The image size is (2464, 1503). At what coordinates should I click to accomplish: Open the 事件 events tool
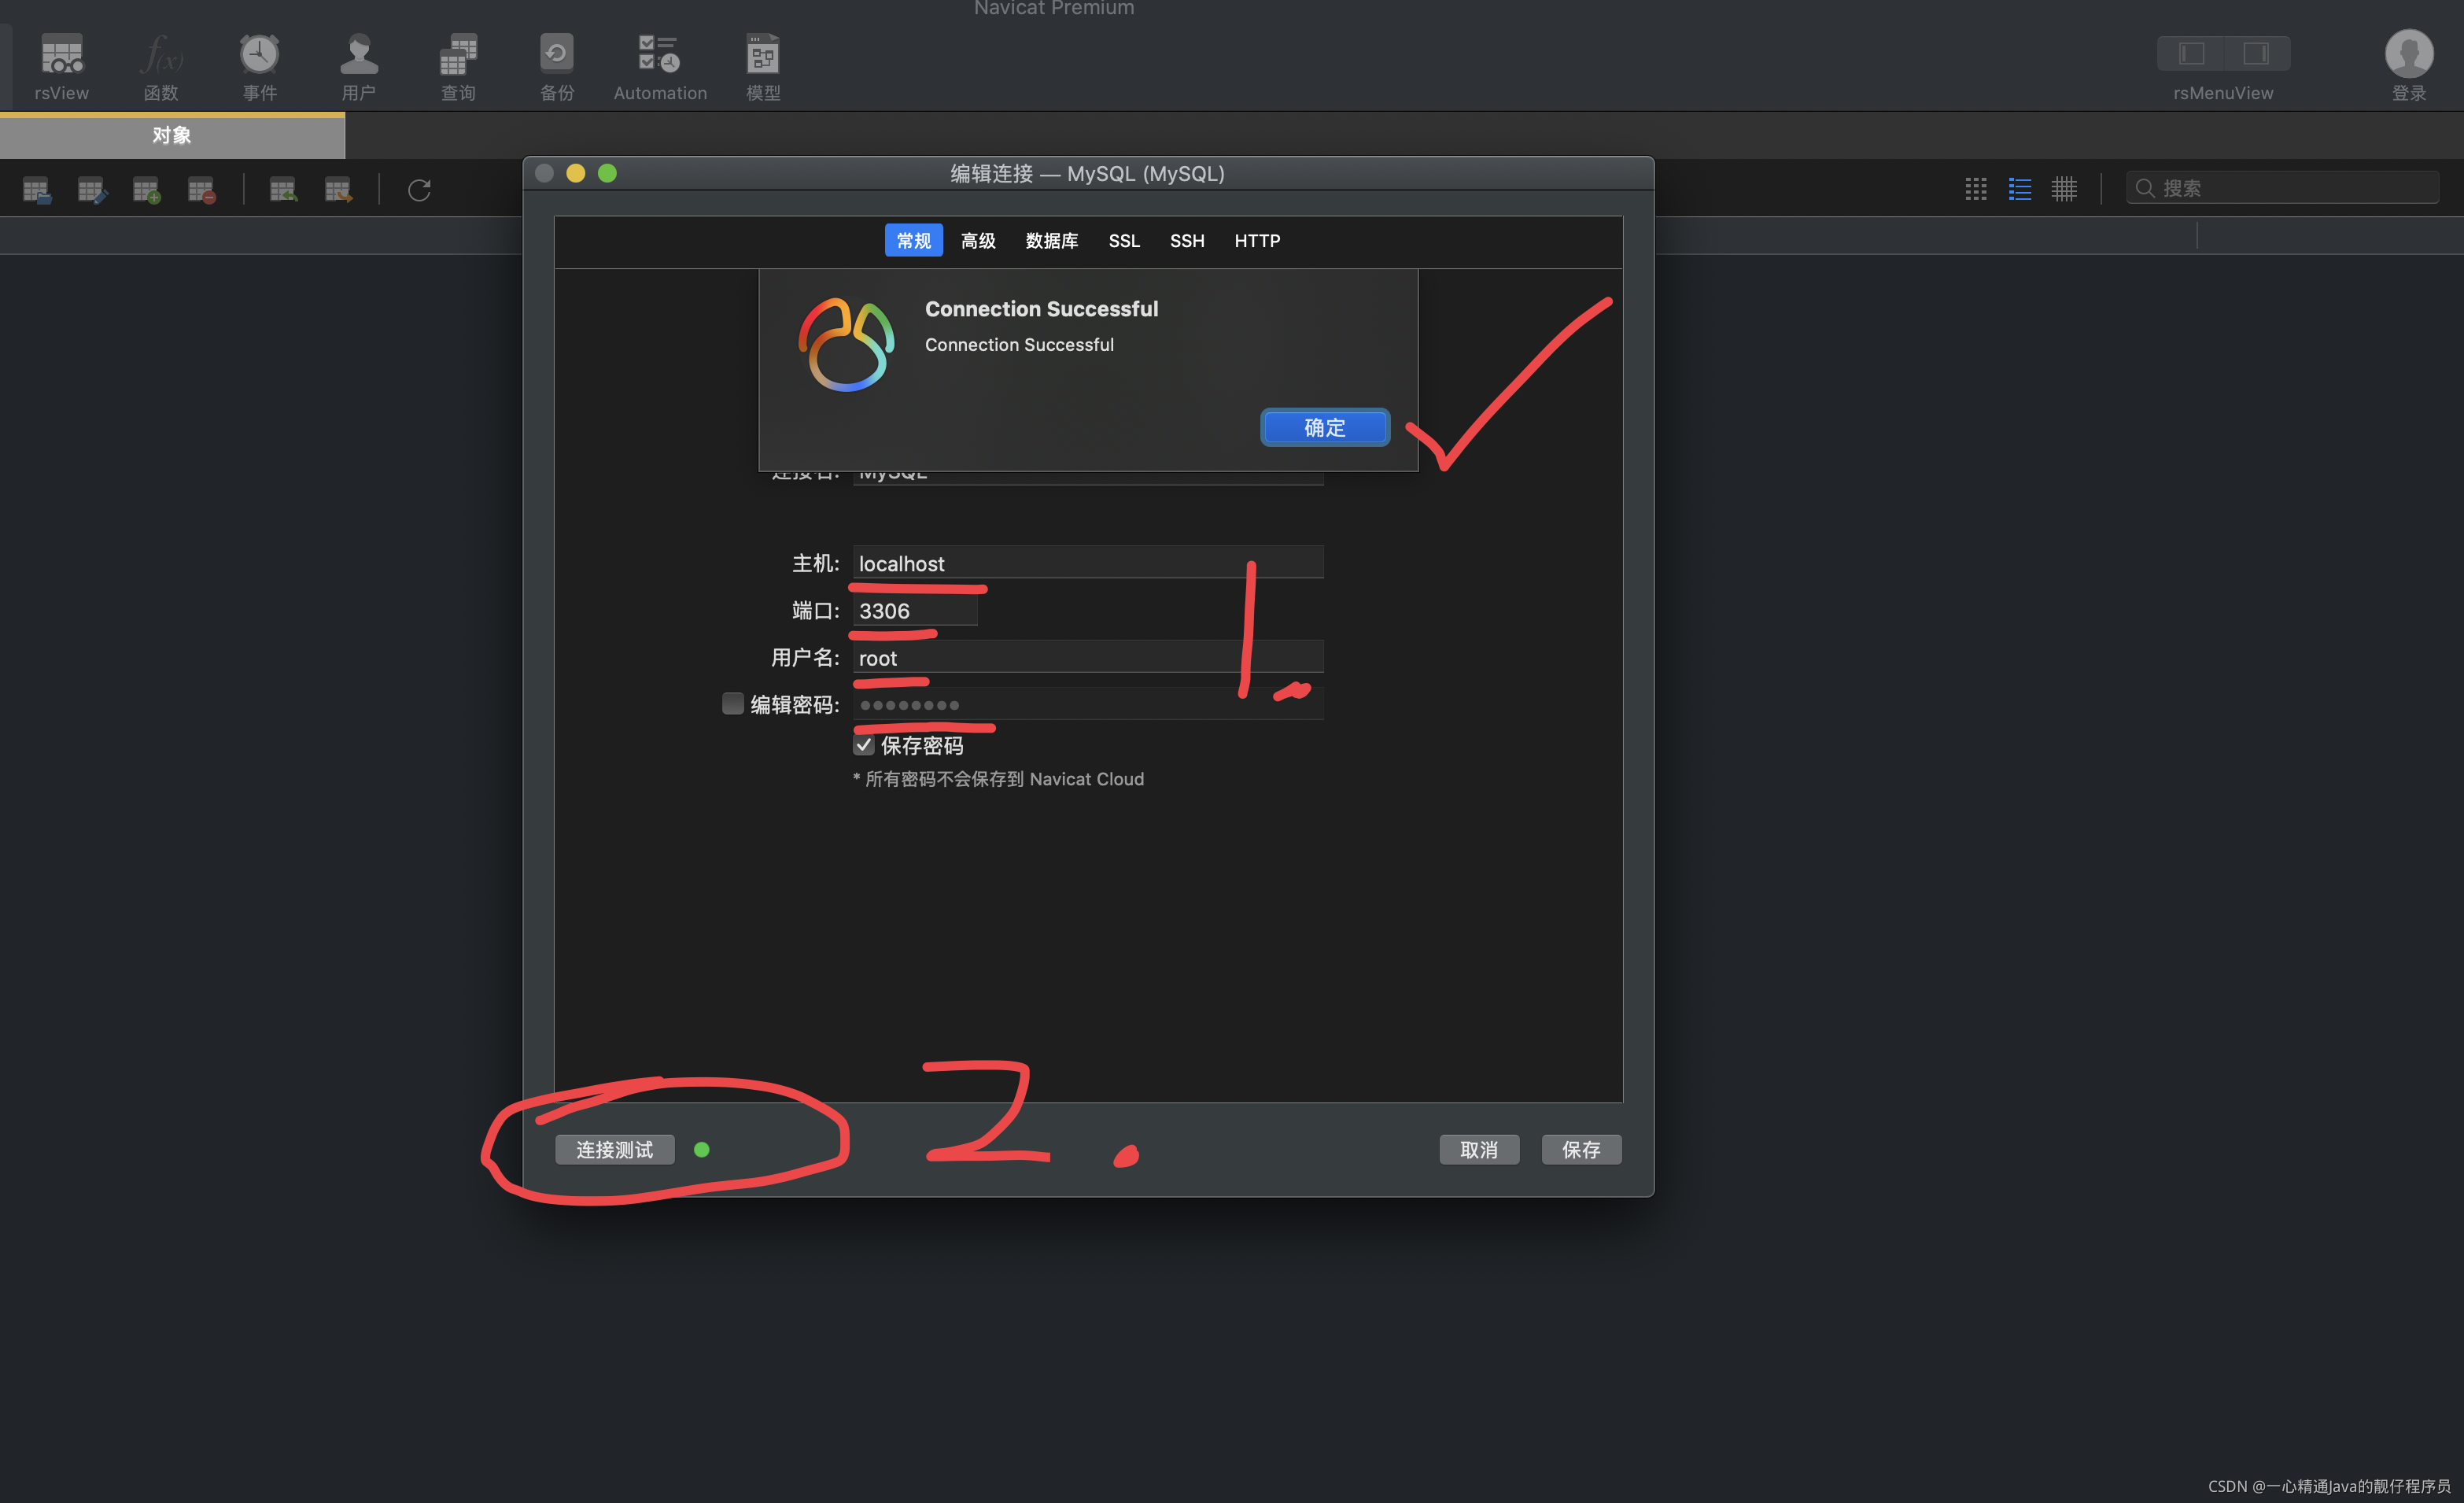pyautogui.click(x=259, y=65)
